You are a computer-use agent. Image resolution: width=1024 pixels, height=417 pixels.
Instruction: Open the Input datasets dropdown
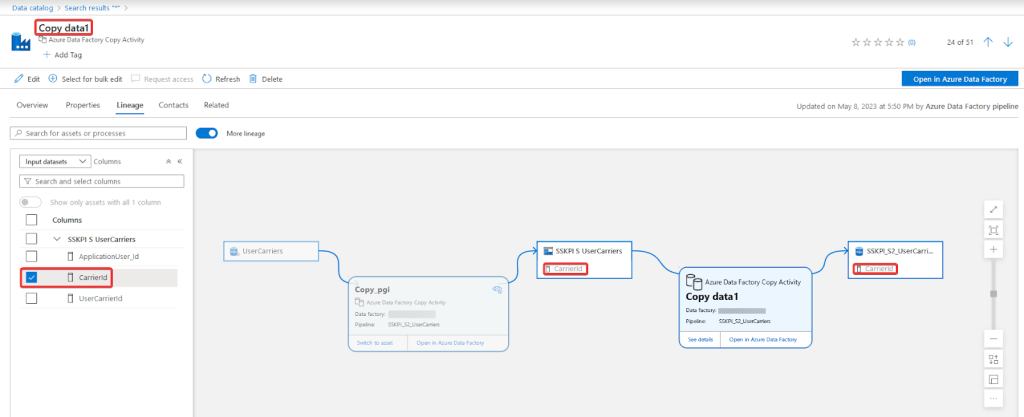[55, 160]
